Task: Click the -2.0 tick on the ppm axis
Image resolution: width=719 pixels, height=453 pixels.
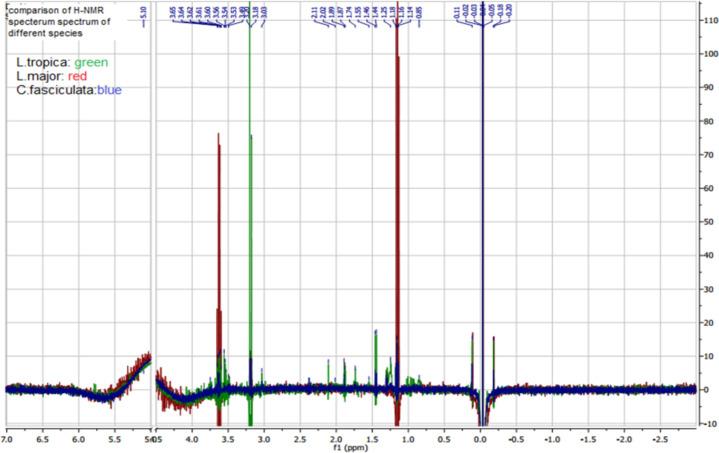Action: coord(624,439)
